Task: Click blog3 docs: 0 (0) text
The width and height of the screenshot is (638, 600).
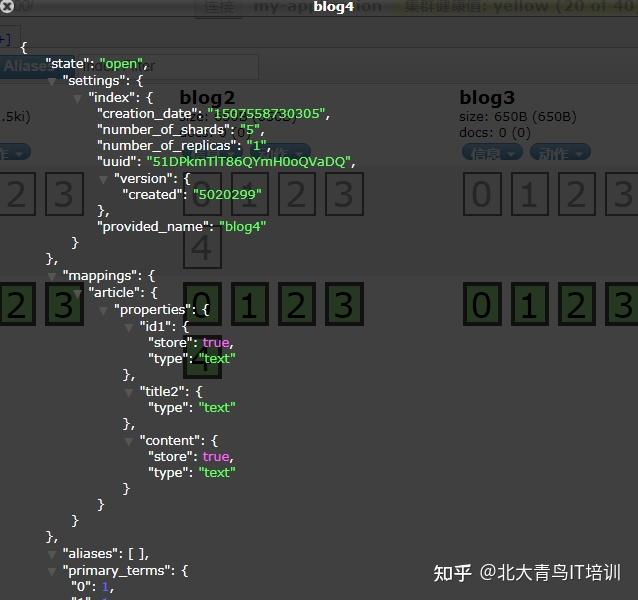Action: click(x=495, y=133)
